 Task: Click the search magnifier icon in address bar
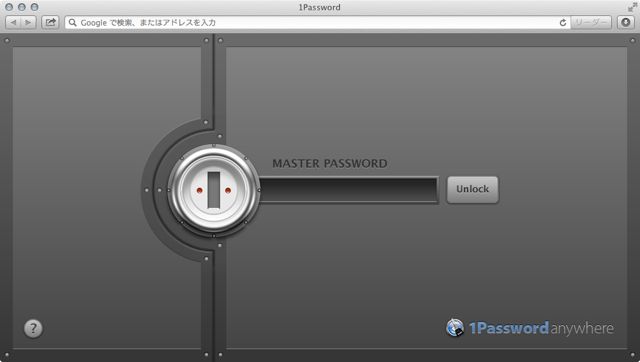[x=72, y=22]
